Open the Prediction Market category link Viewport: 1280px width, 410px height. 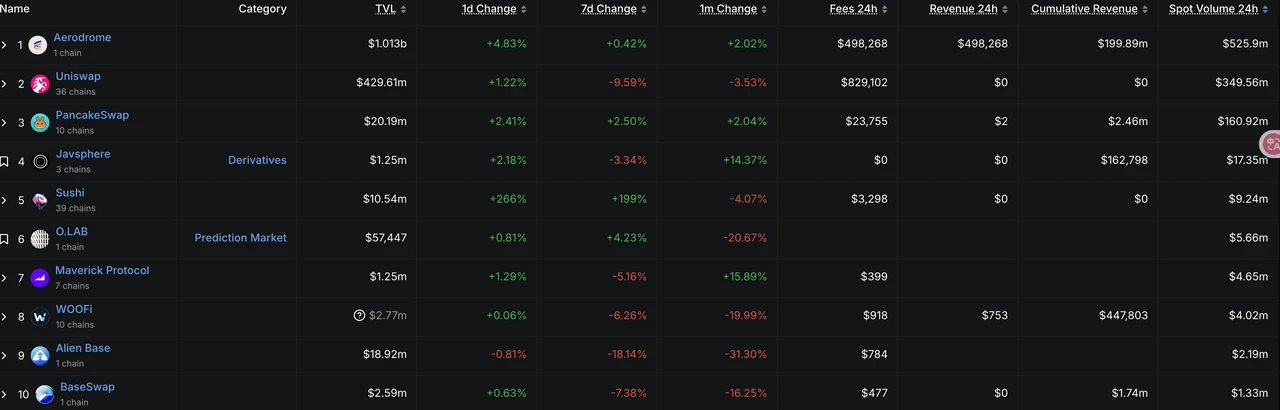coord(240,238)
